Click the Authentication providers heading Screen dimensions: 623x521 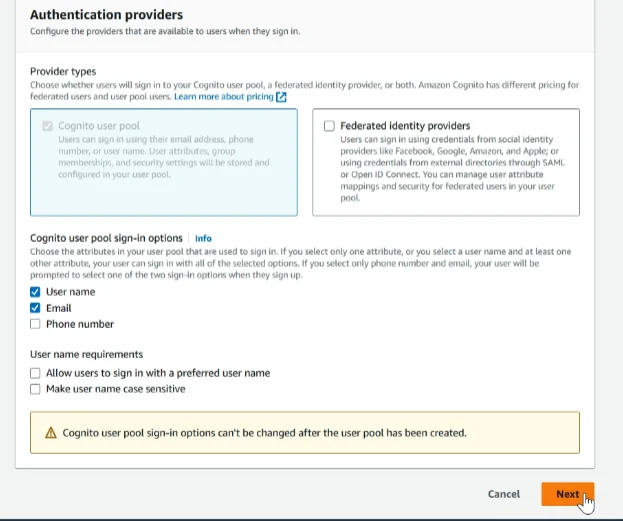pyautogui.click(x=106, y=15)
